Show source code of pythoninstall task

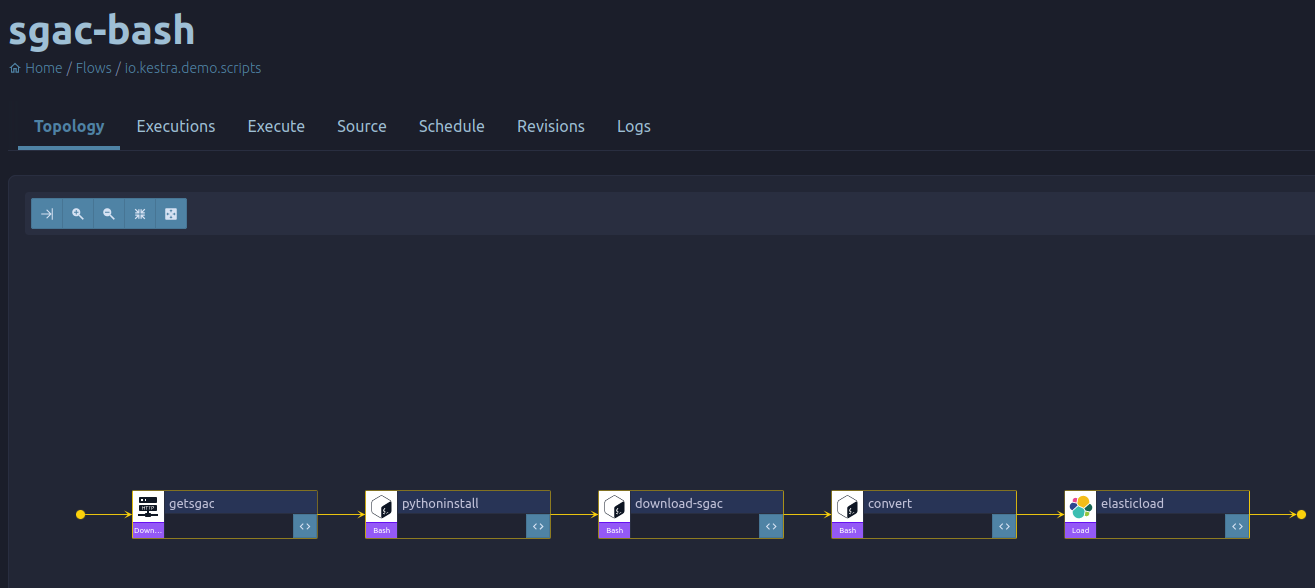(x=538, y=526)
